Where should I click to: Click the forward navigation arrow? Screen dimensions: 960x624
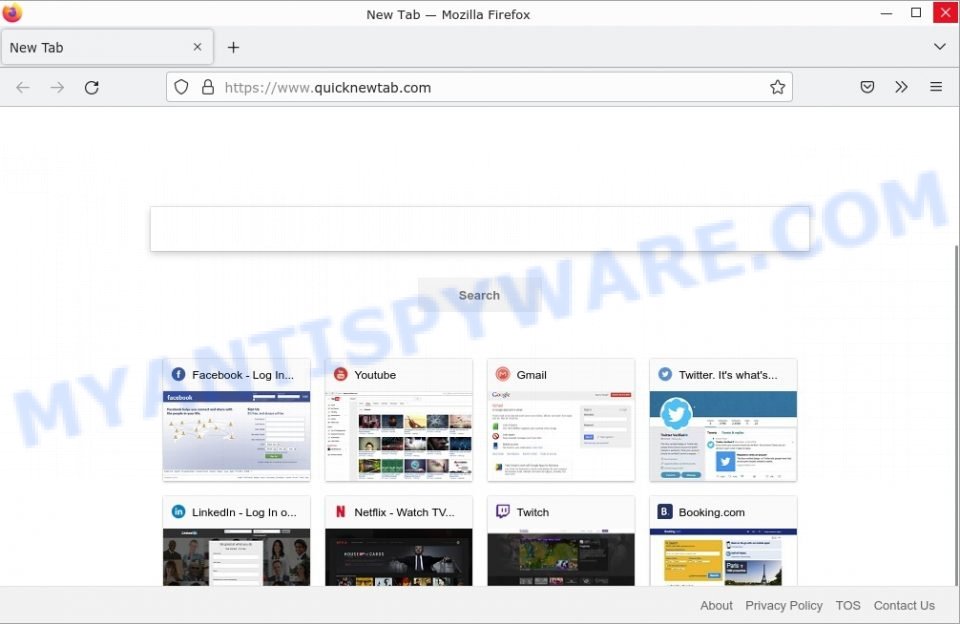57,88
